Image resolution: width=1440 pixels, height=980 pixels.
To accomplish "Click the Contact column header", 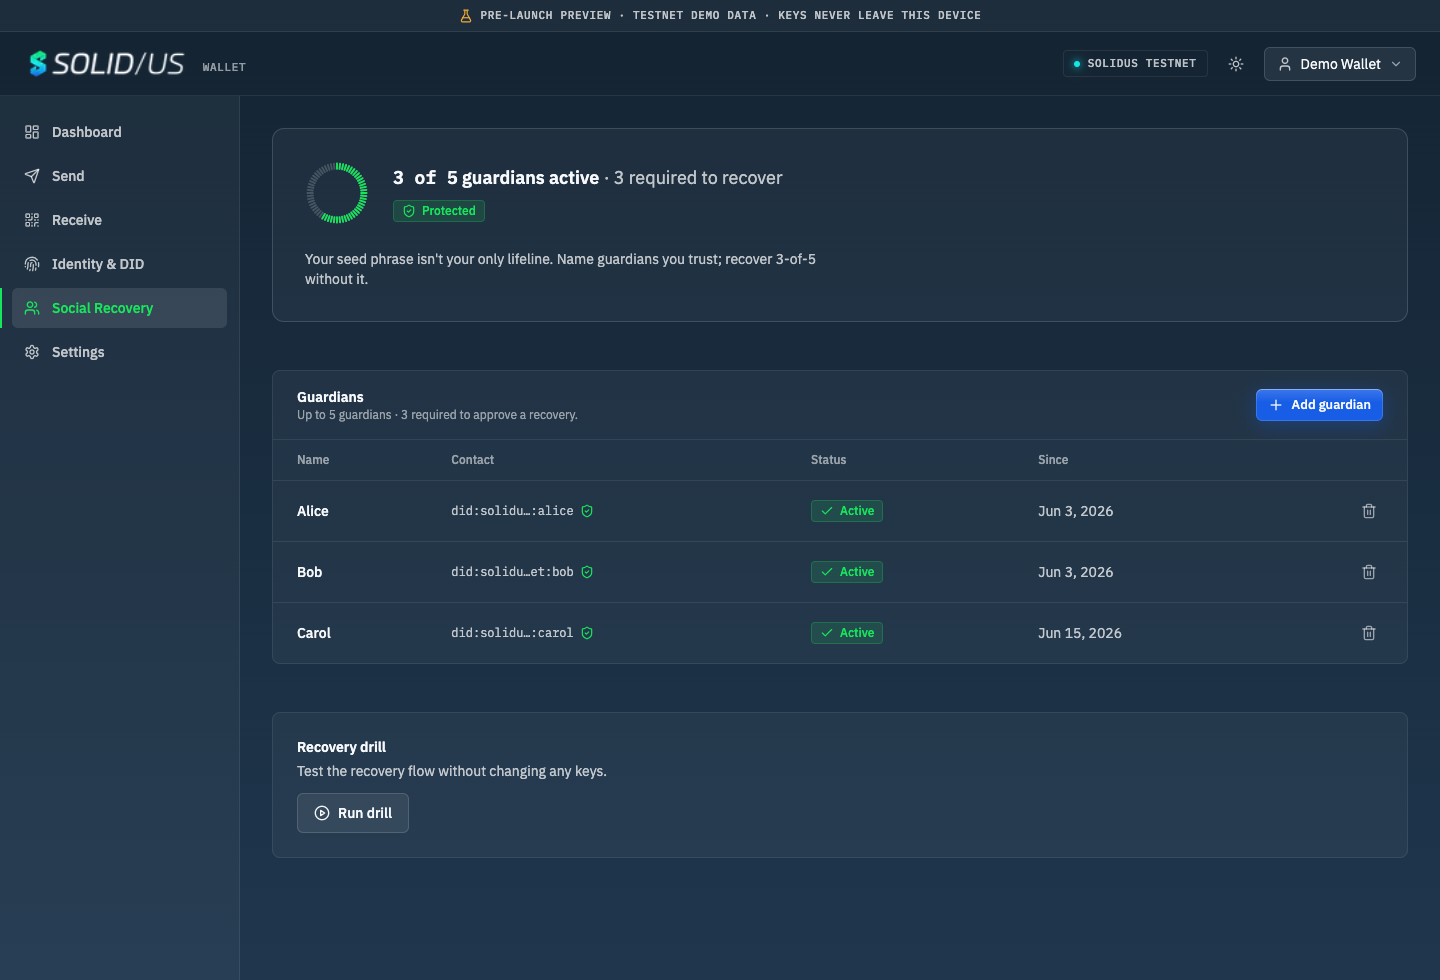I will point(472,460).
